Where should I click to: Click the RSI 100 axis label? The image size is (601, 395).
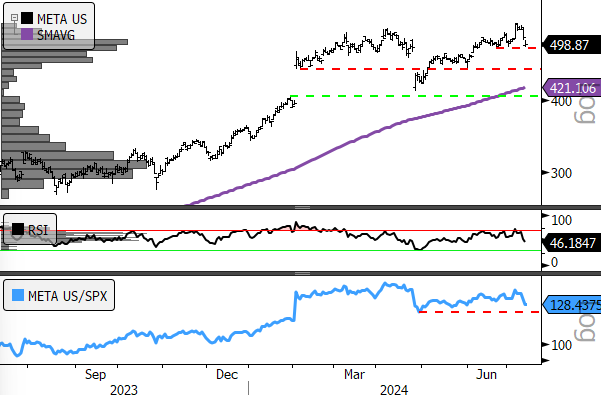coord(562,220)
